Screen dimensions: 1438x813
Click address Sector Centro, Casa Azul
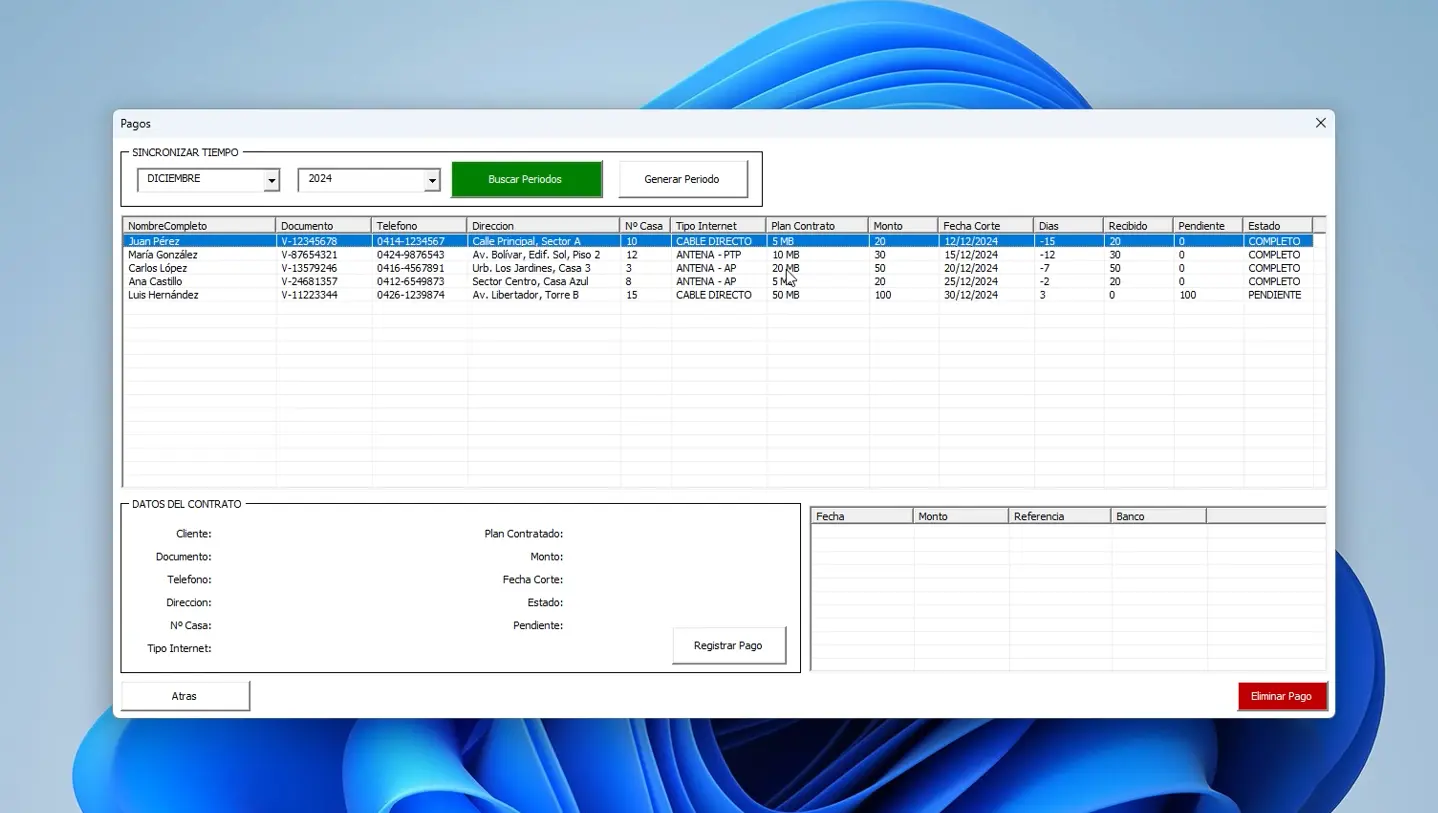click(x=530, y=281)
